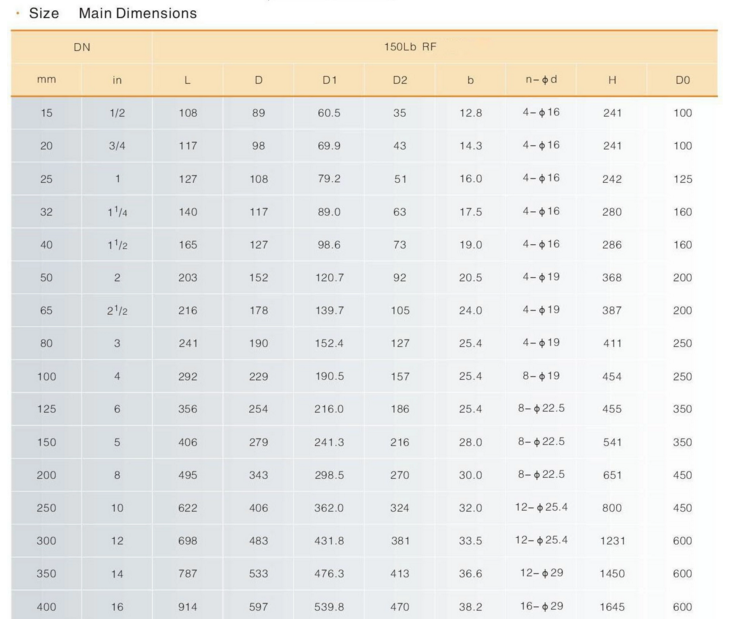Click the 60.5 D1 value
This screenshot has width=745, height=619.
tap(329, 113)
